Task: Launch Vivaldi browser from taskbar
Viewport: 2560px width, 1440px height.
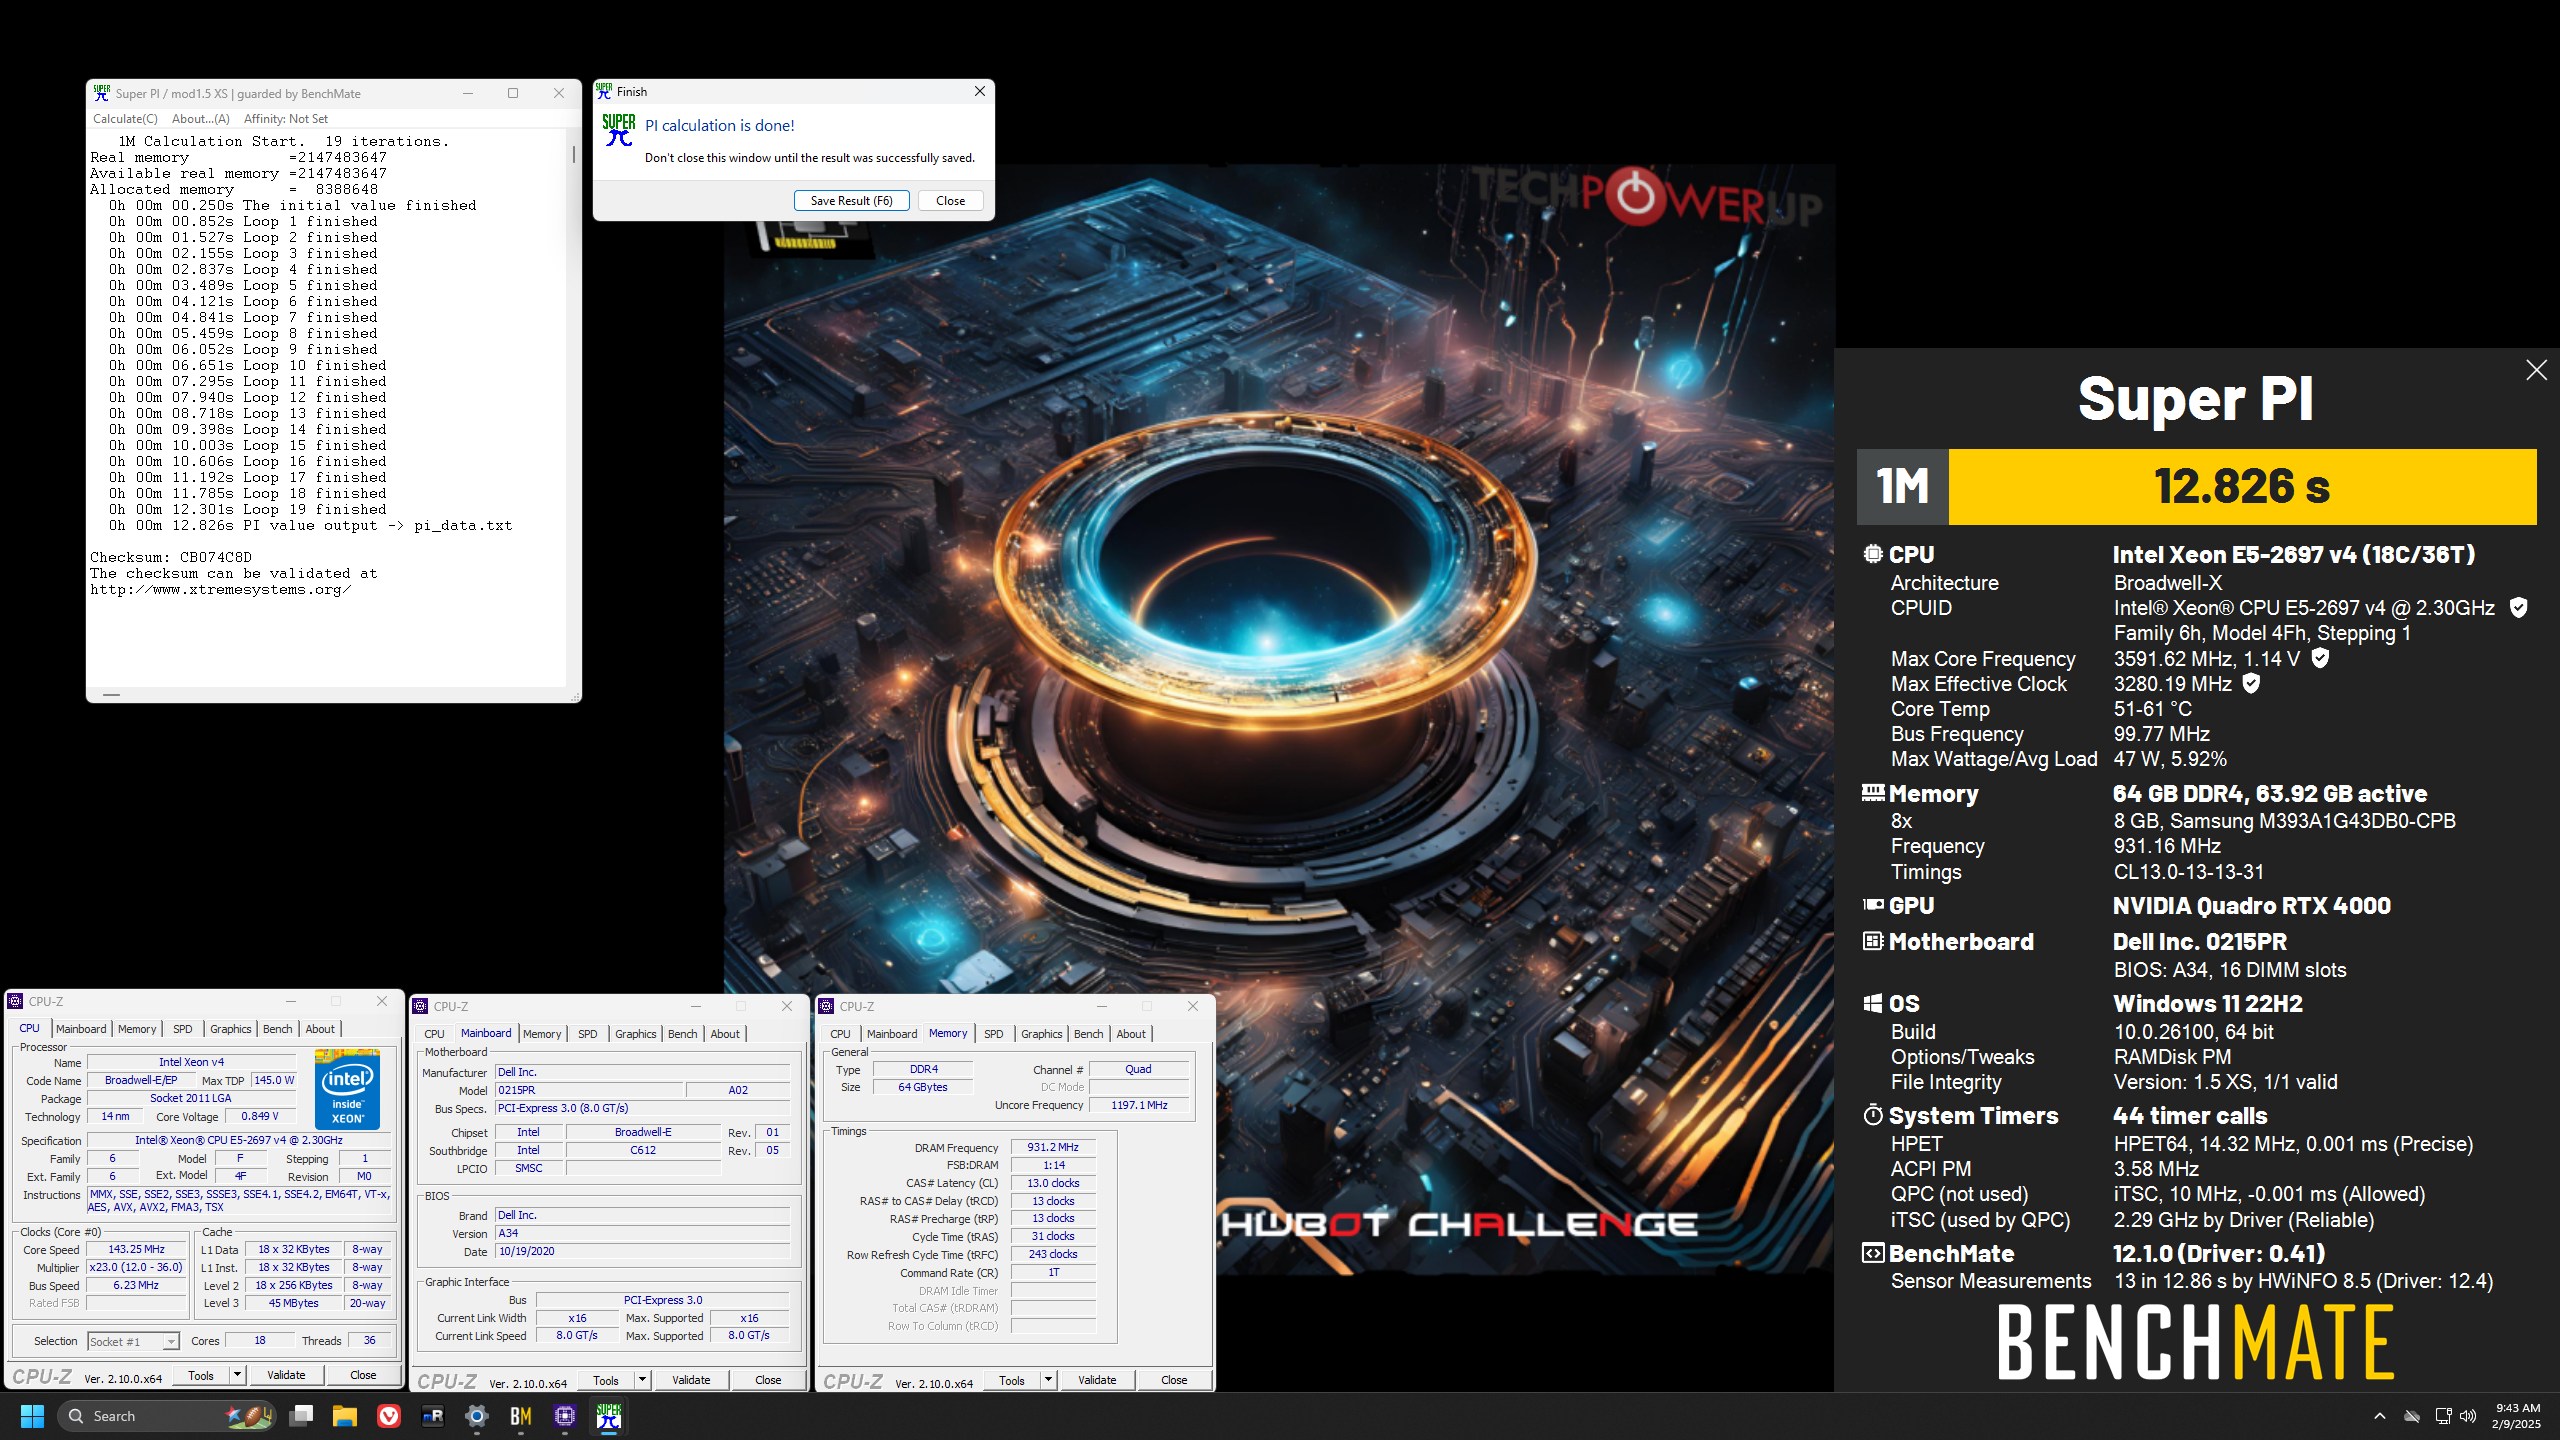Action: click(x=389, y=1416)
